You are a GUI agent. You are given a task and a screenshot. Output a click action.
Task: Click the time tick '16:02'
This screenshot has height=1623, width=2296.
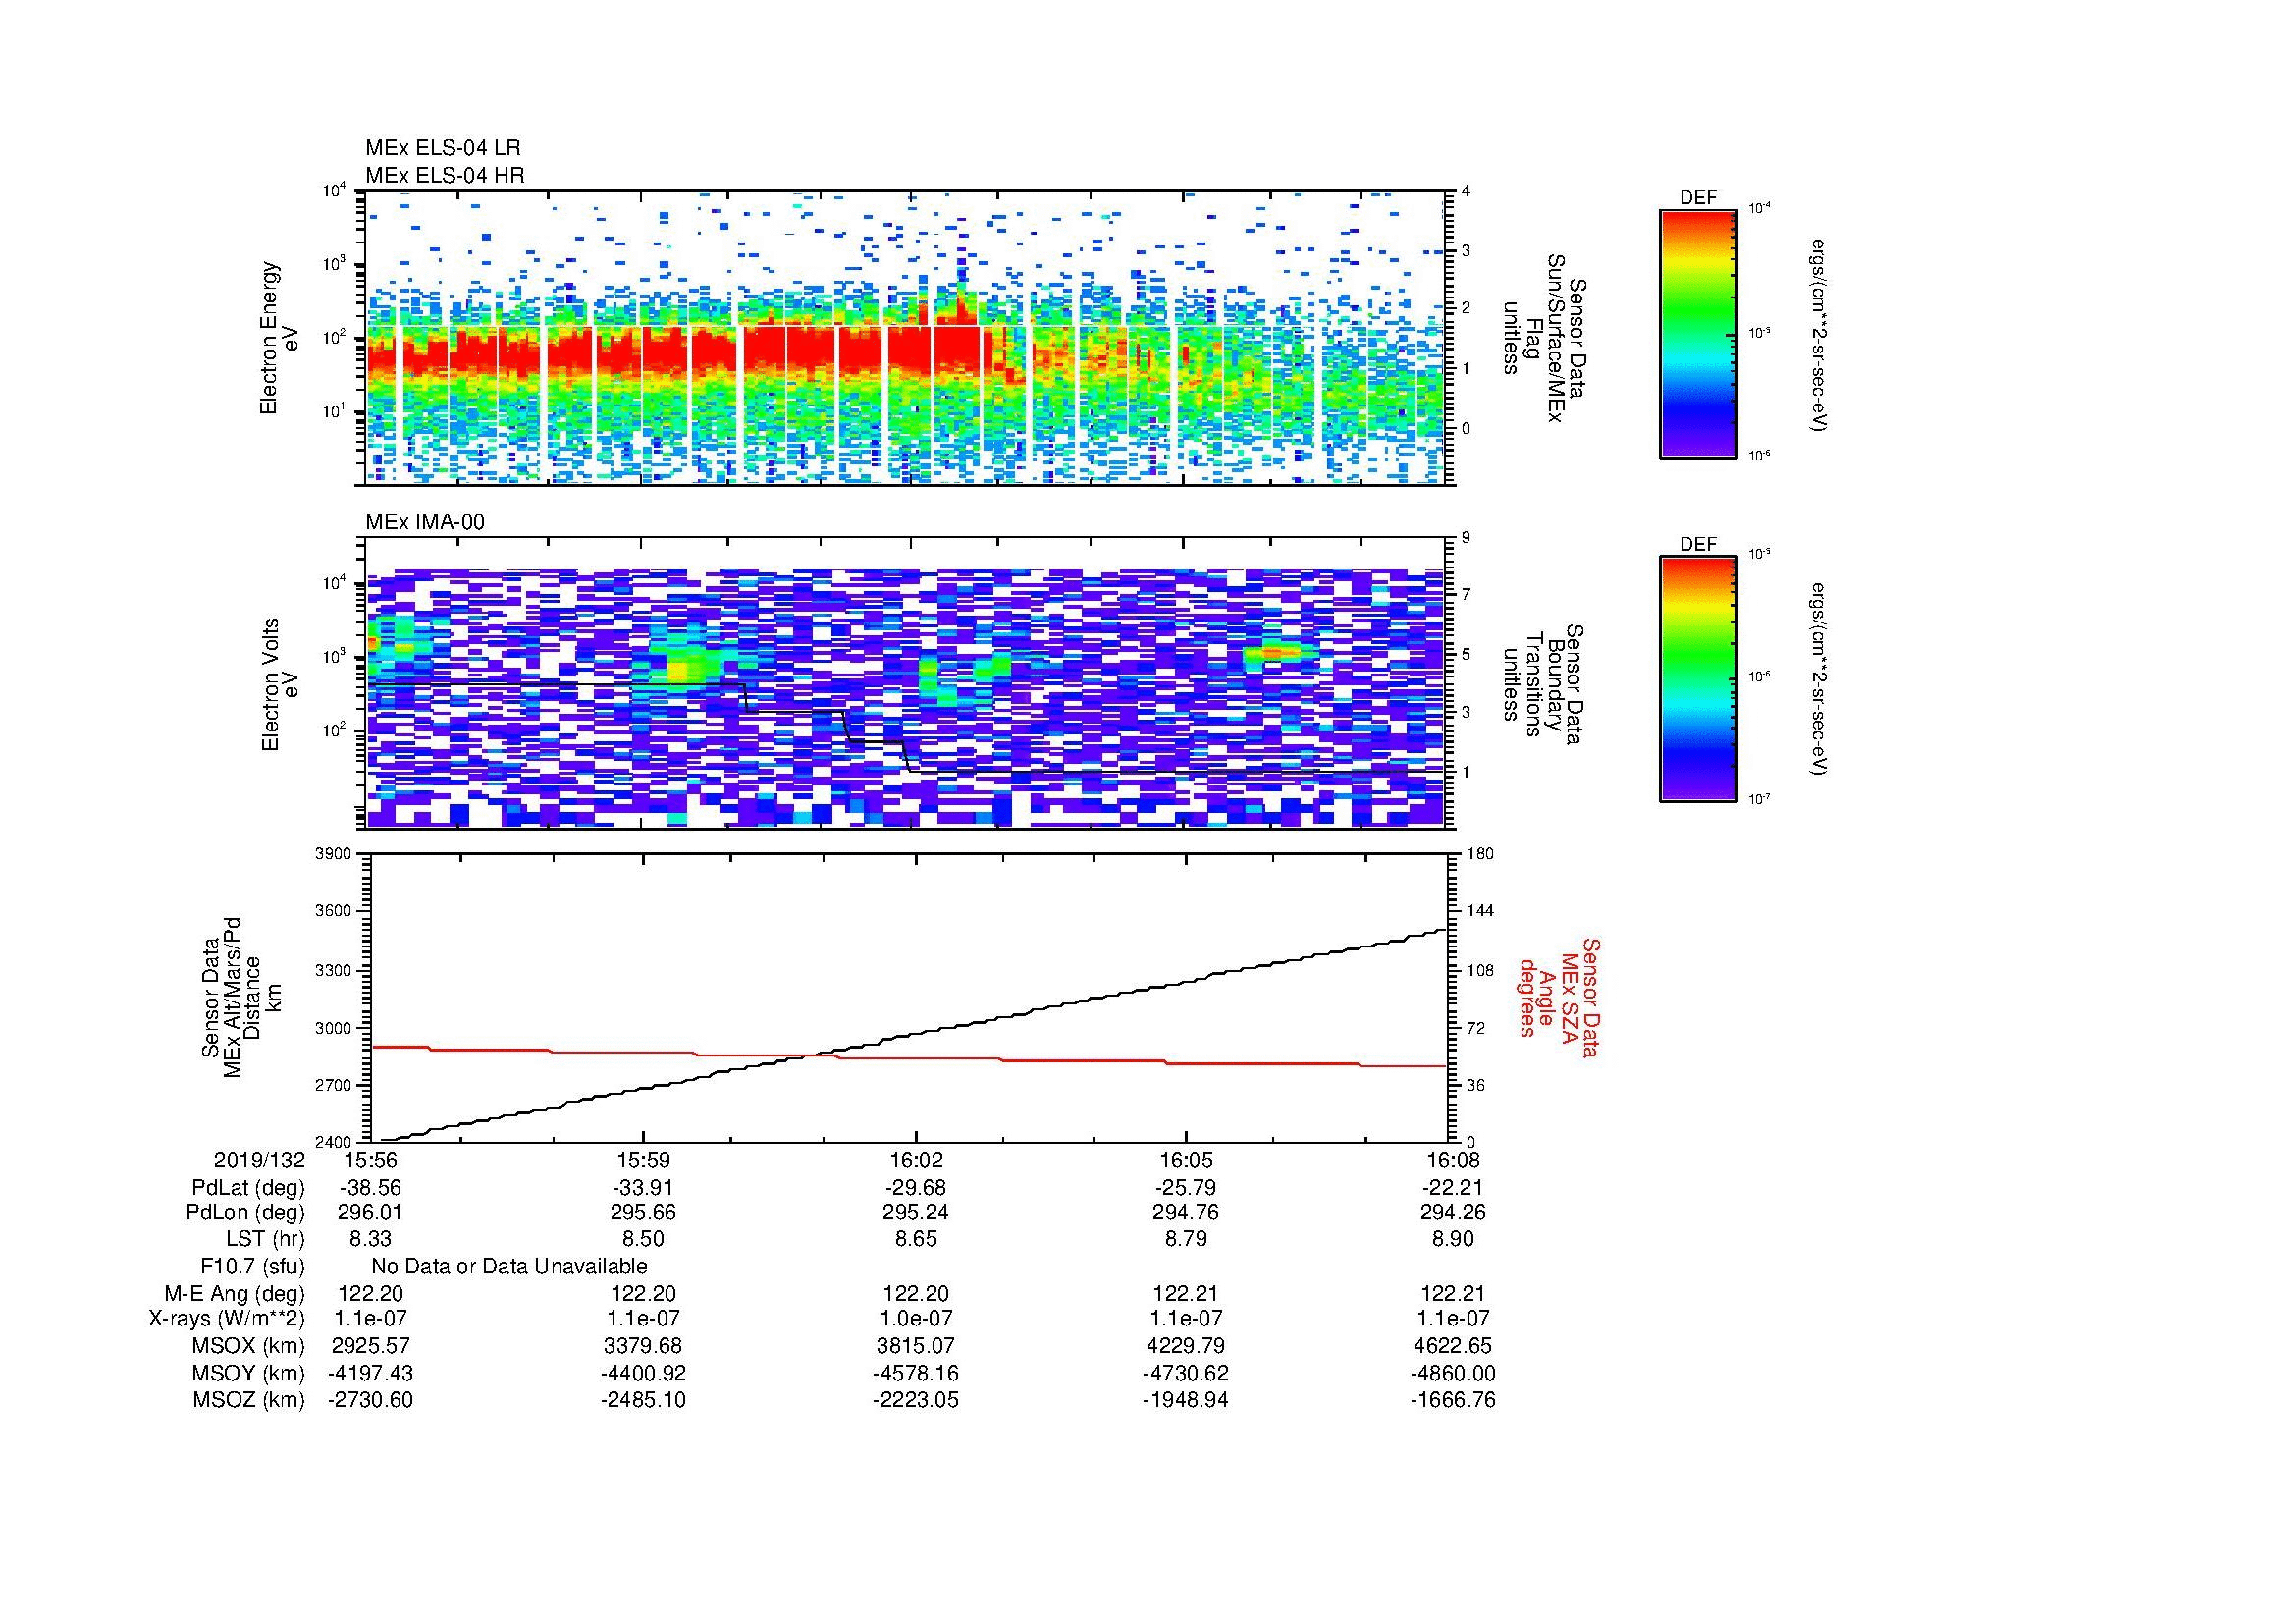[916, 1161]
